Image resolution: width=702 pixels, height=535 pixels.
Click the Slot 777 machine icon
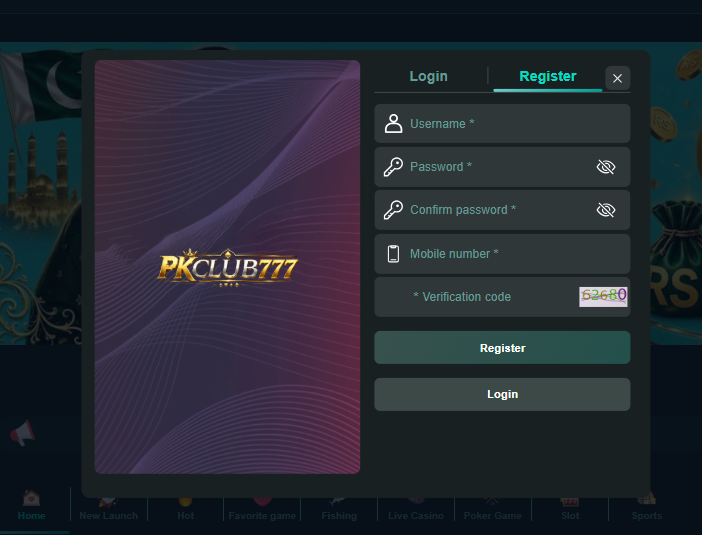click(570, 501)
